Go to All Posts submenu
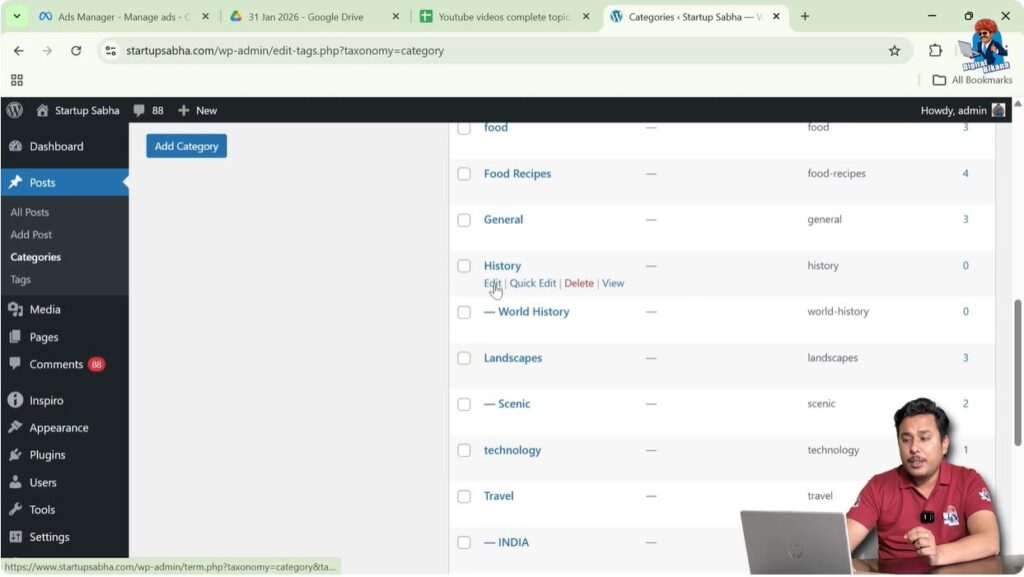This screenshot has height=577, width=1024. pyautogui.click(x=29, y=212)
